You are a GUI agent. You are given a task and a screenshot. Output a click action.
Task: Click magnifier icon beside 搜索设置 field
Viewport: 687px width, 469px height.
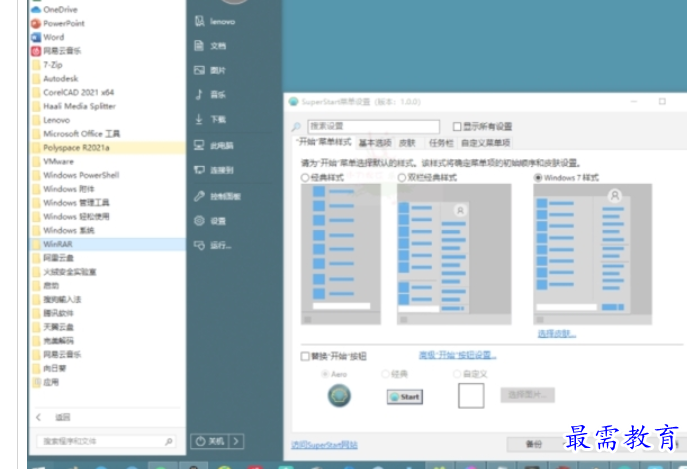coord(296,127)
